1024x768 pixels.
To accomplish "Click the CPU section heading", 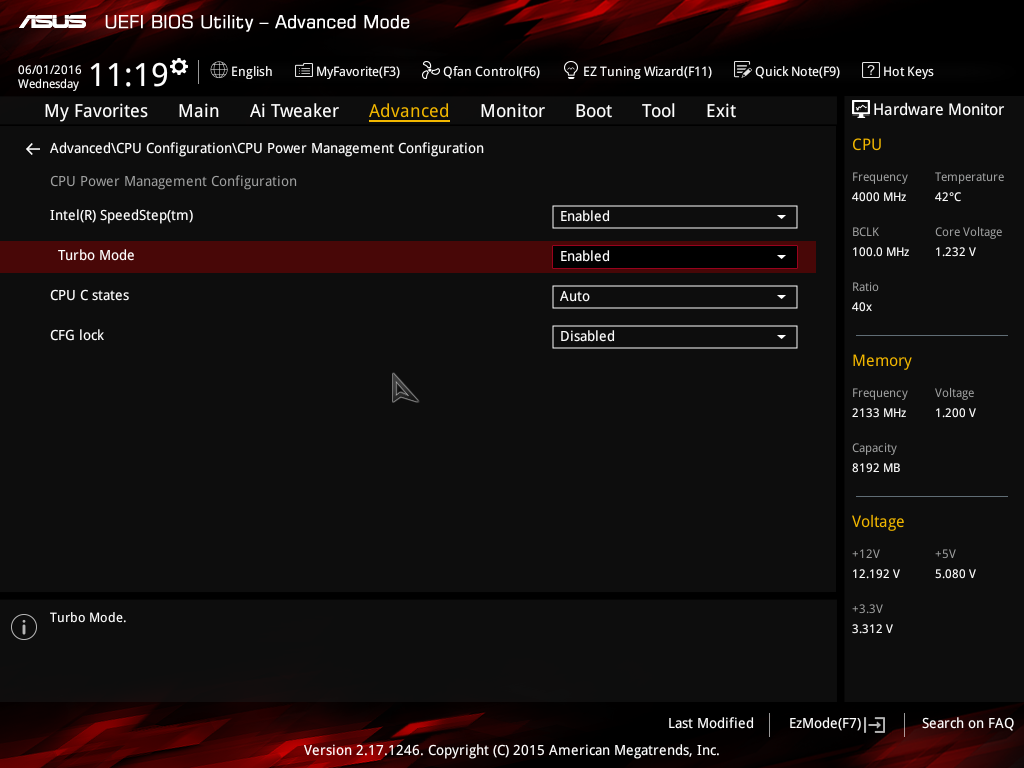I will [867, 144].
